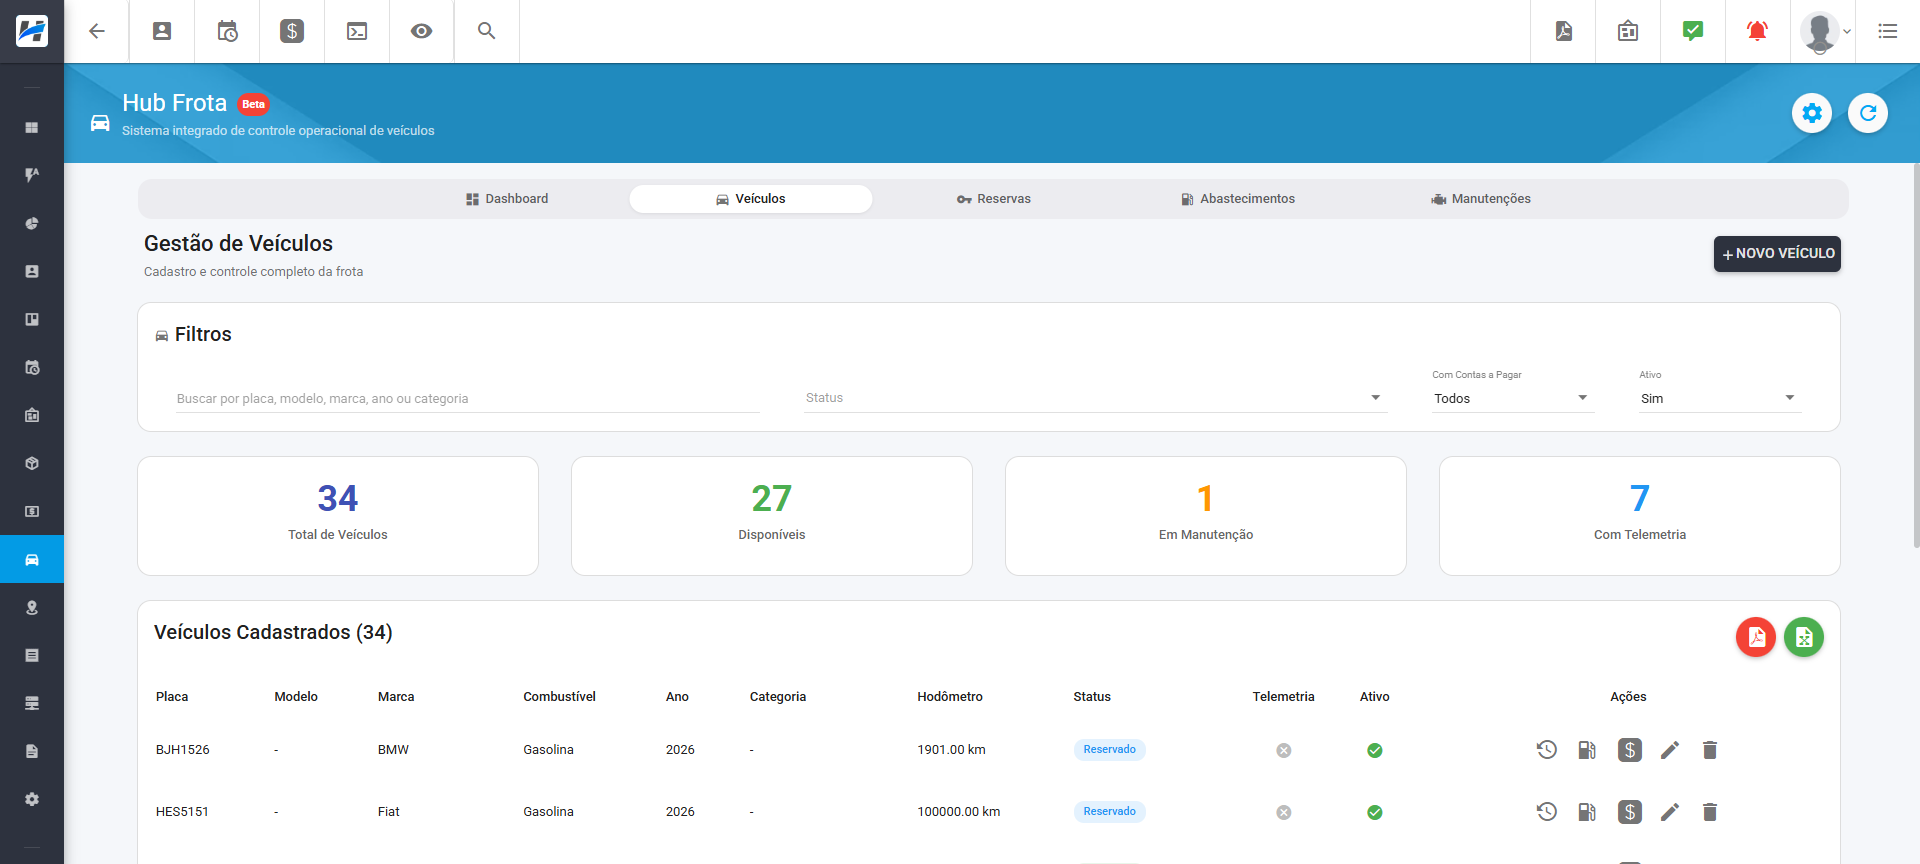Open the Status filter dropdown
Image resolution: width=1920 pixels, height=864 pixels.
click(x=1095, y=398)
